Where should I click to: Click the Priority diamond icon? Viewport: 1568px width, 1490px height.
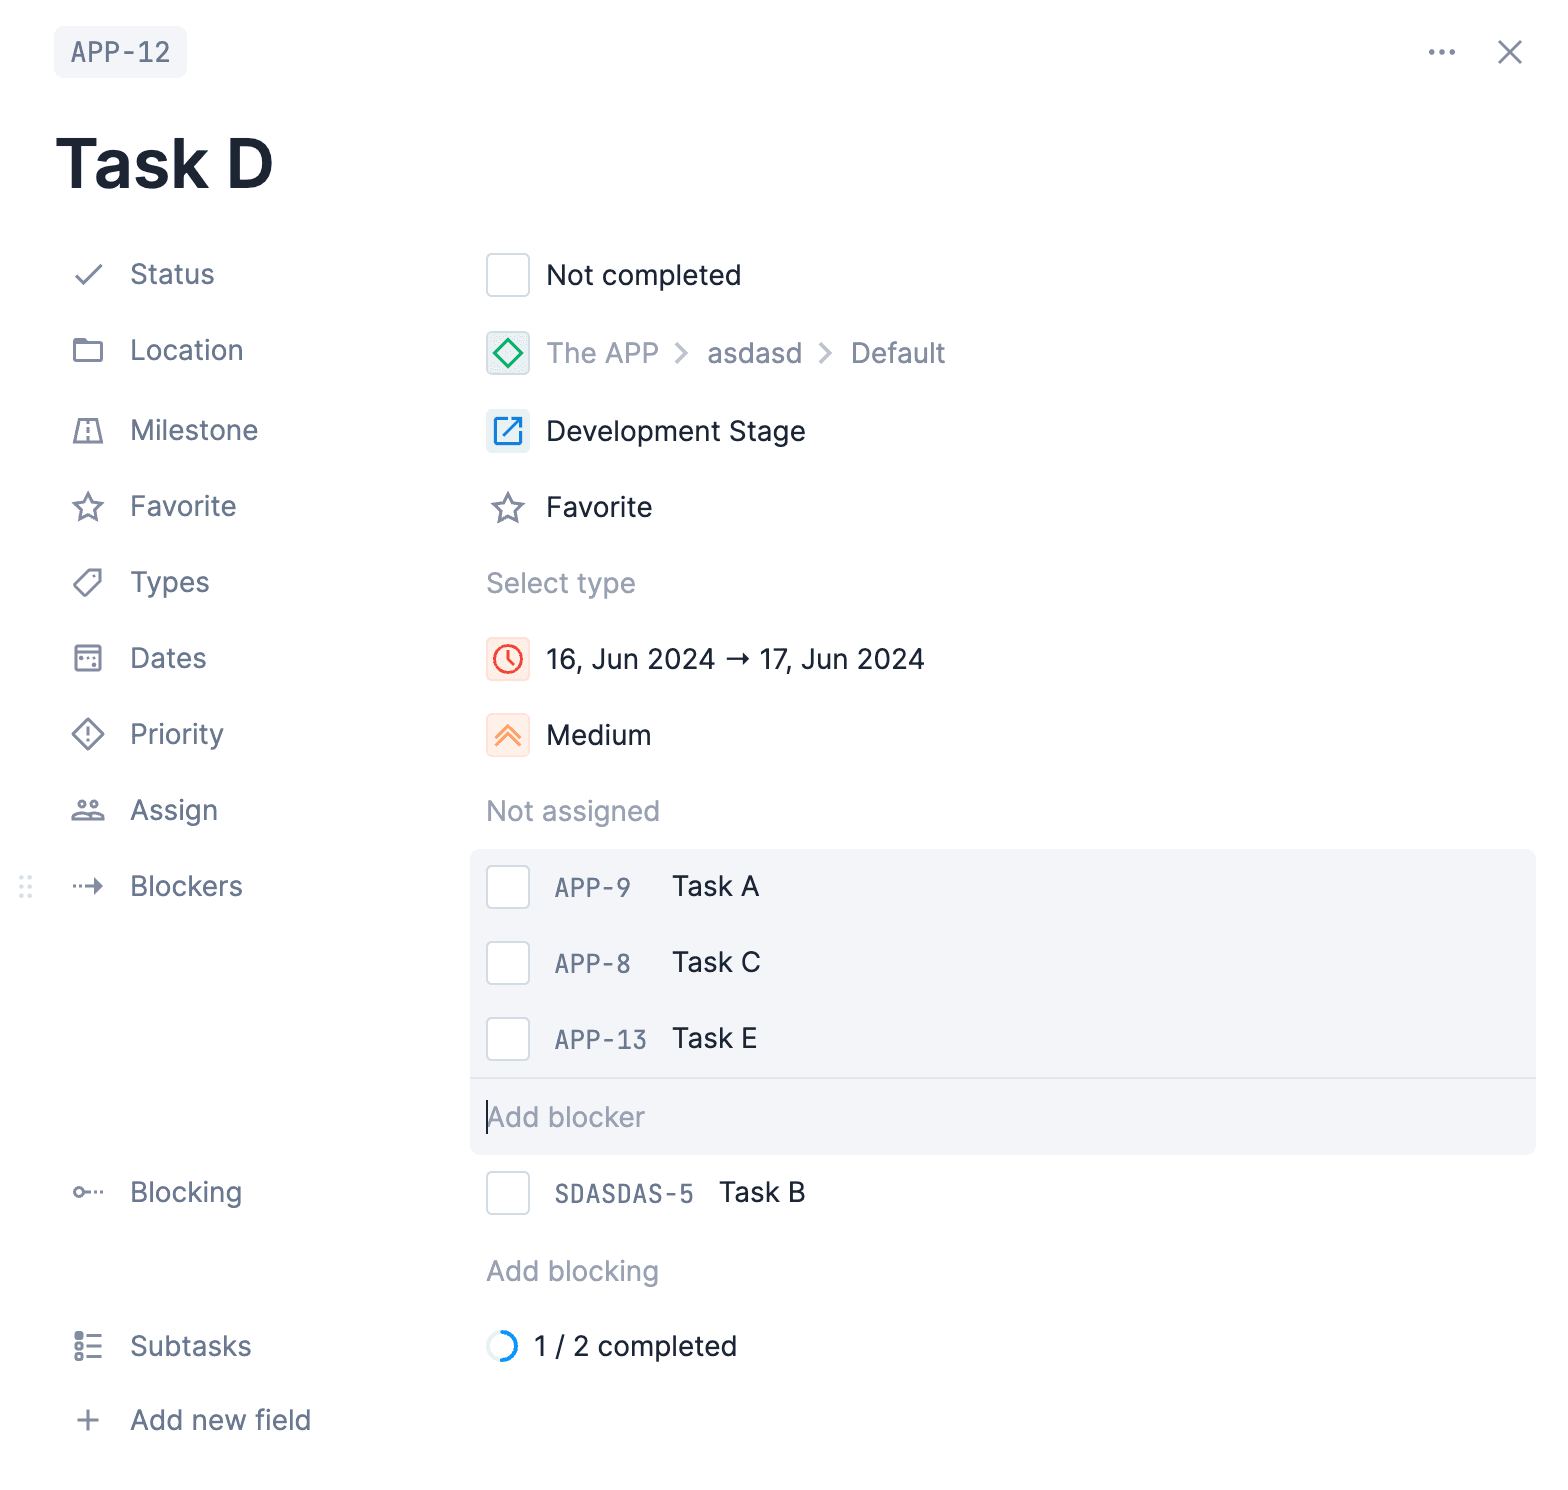click(88, 735)
